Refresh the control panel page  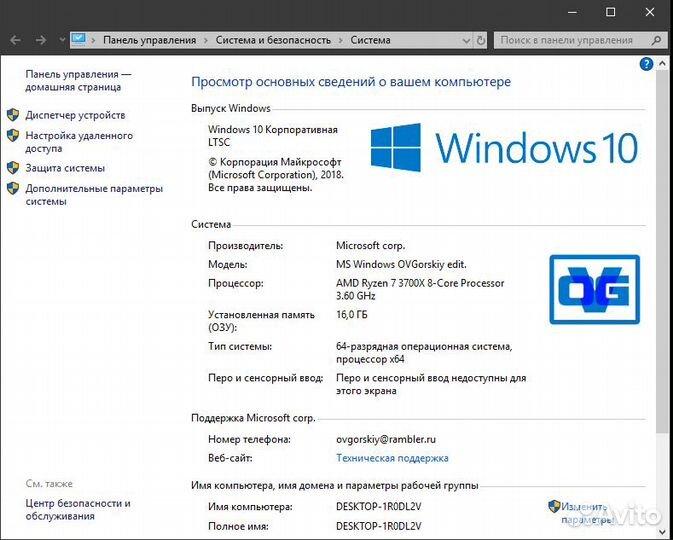[x=481, y=40]
